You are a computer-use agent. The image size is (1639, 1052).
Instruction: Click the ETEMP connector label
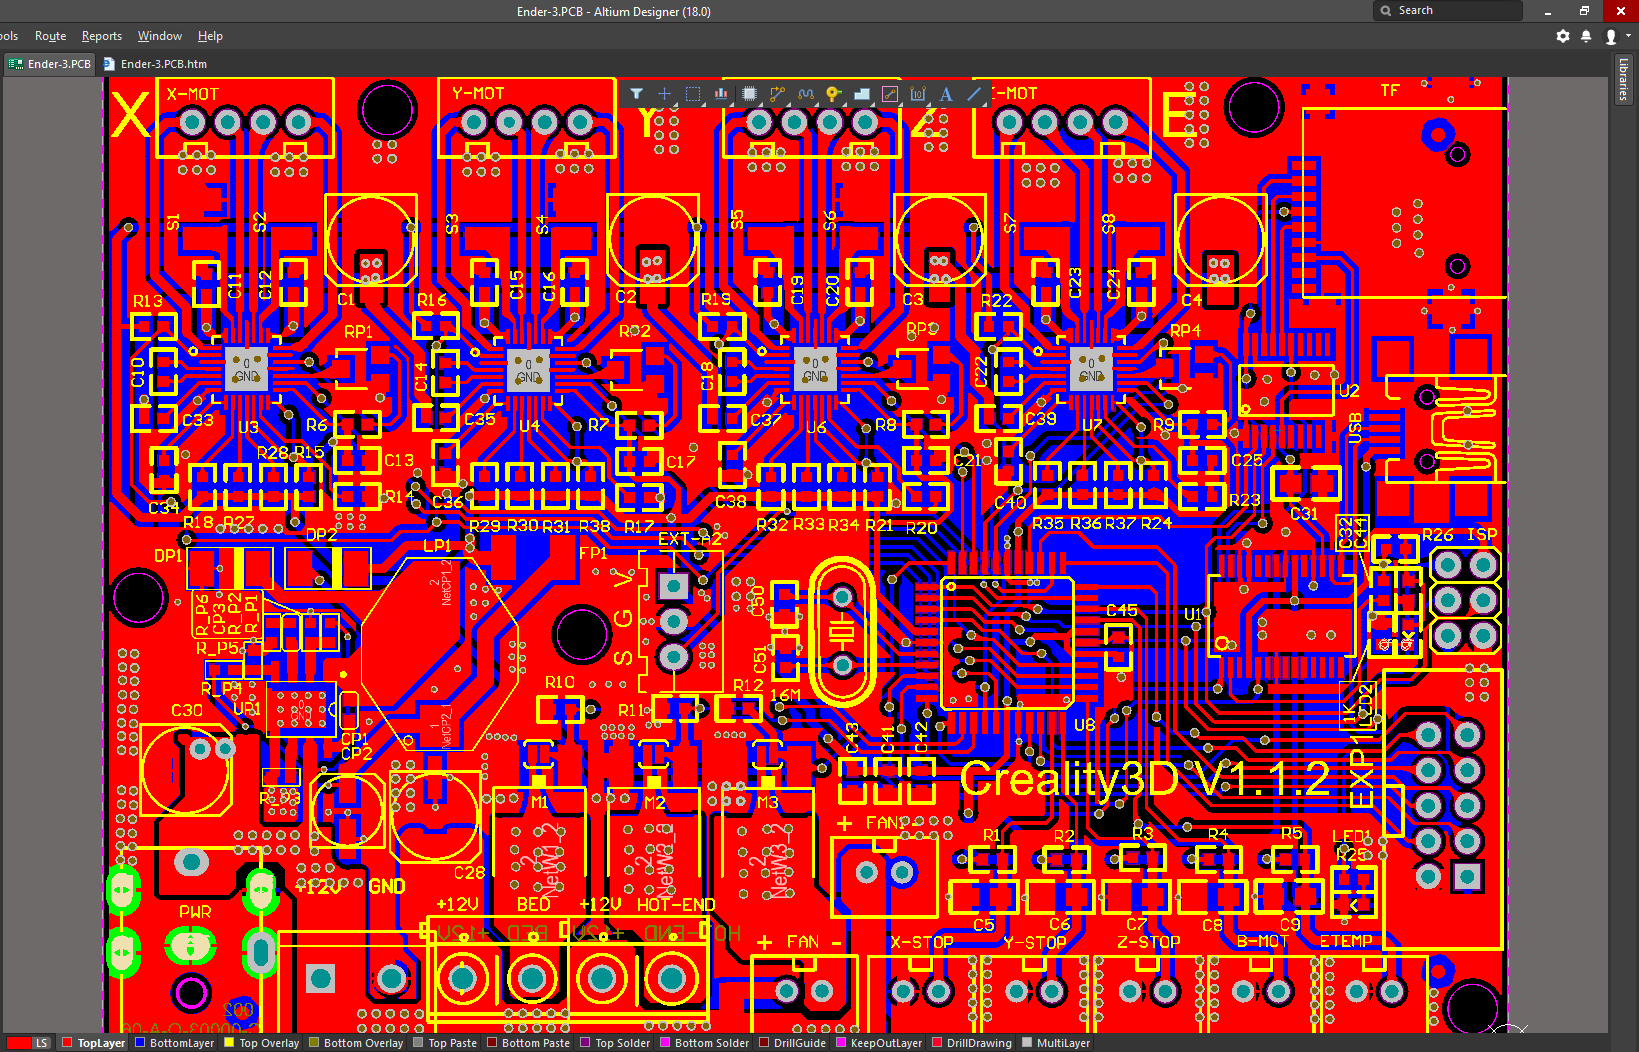[x=1346, y=941]
